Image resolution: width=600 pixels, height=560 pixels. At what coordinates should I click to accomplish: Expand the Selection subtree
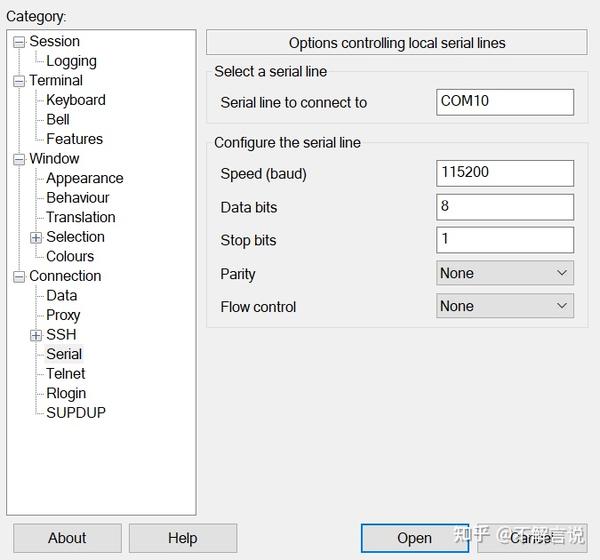tap(36, 238)
